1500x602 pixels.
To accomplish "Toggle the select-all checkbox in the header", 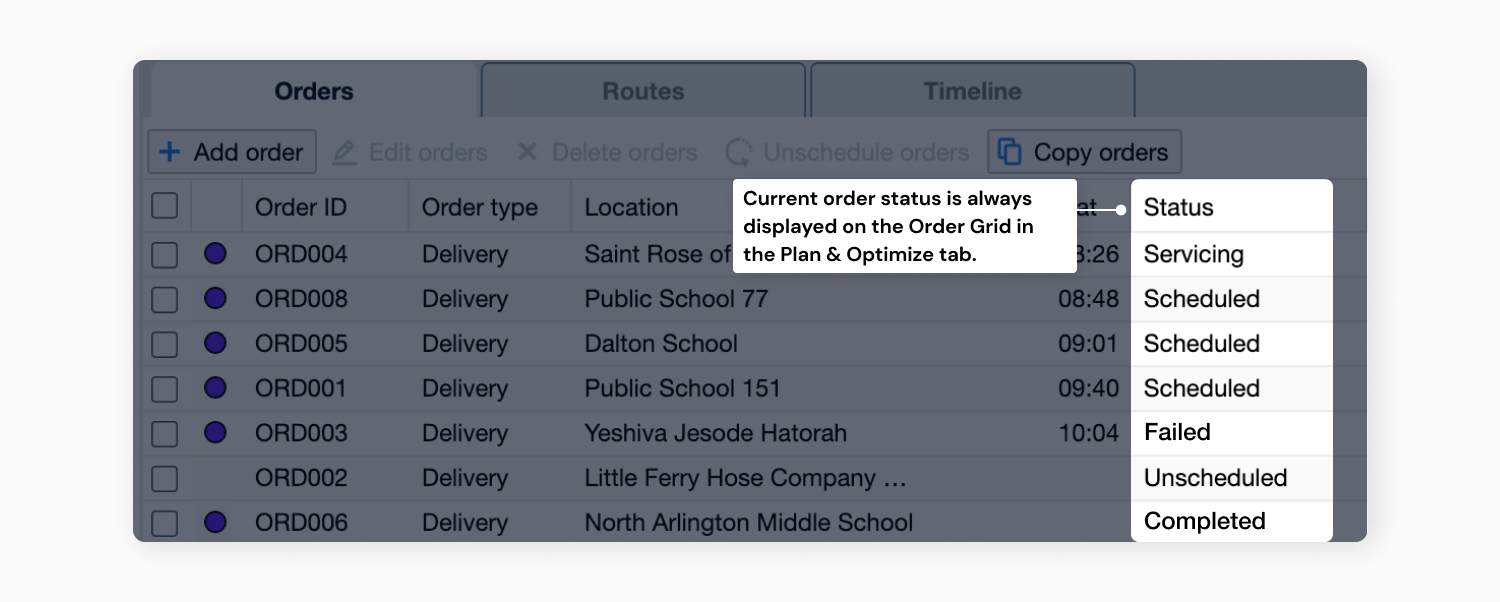I will point(164,207).
